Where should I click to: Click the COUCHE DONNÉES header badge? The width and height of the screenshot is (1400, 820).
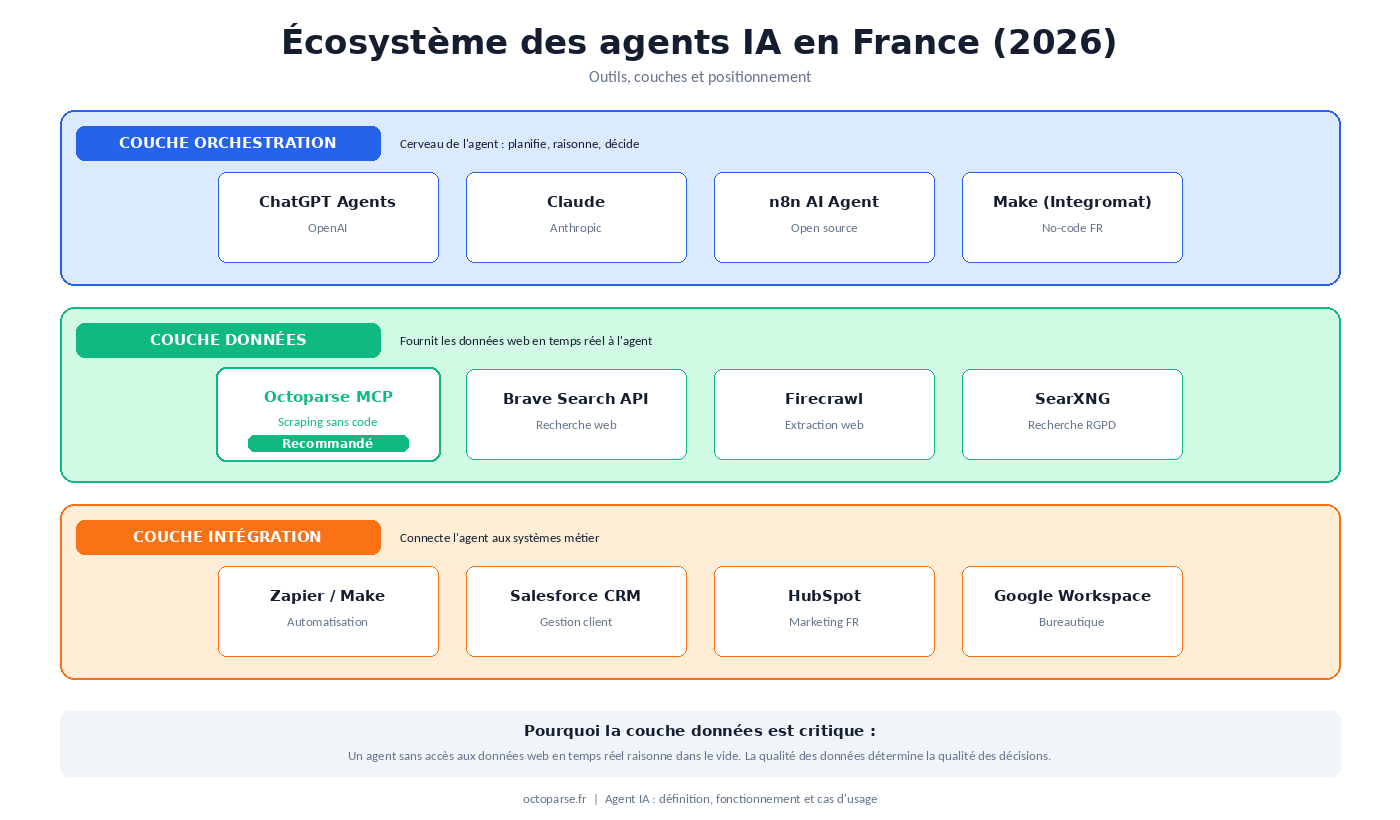coord(228,340)
